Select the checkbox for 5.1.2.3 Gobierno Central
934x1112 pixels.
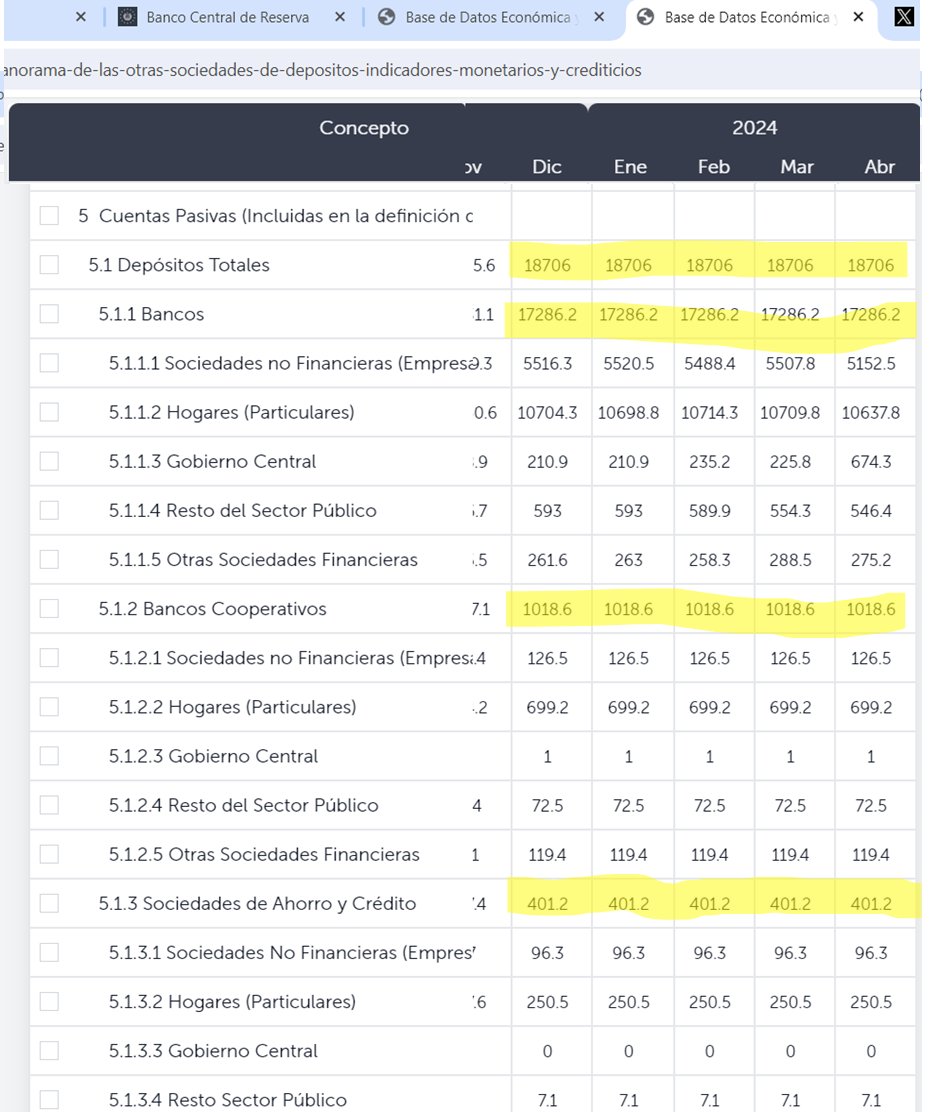[47, 756]
